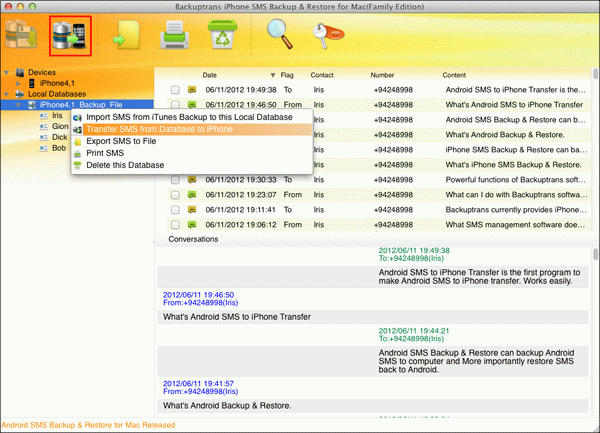Image resolution: width=600 pixels, height=433 pixels.
Task: Click the green recycle bin Delete icon
Action: point(222,34)
